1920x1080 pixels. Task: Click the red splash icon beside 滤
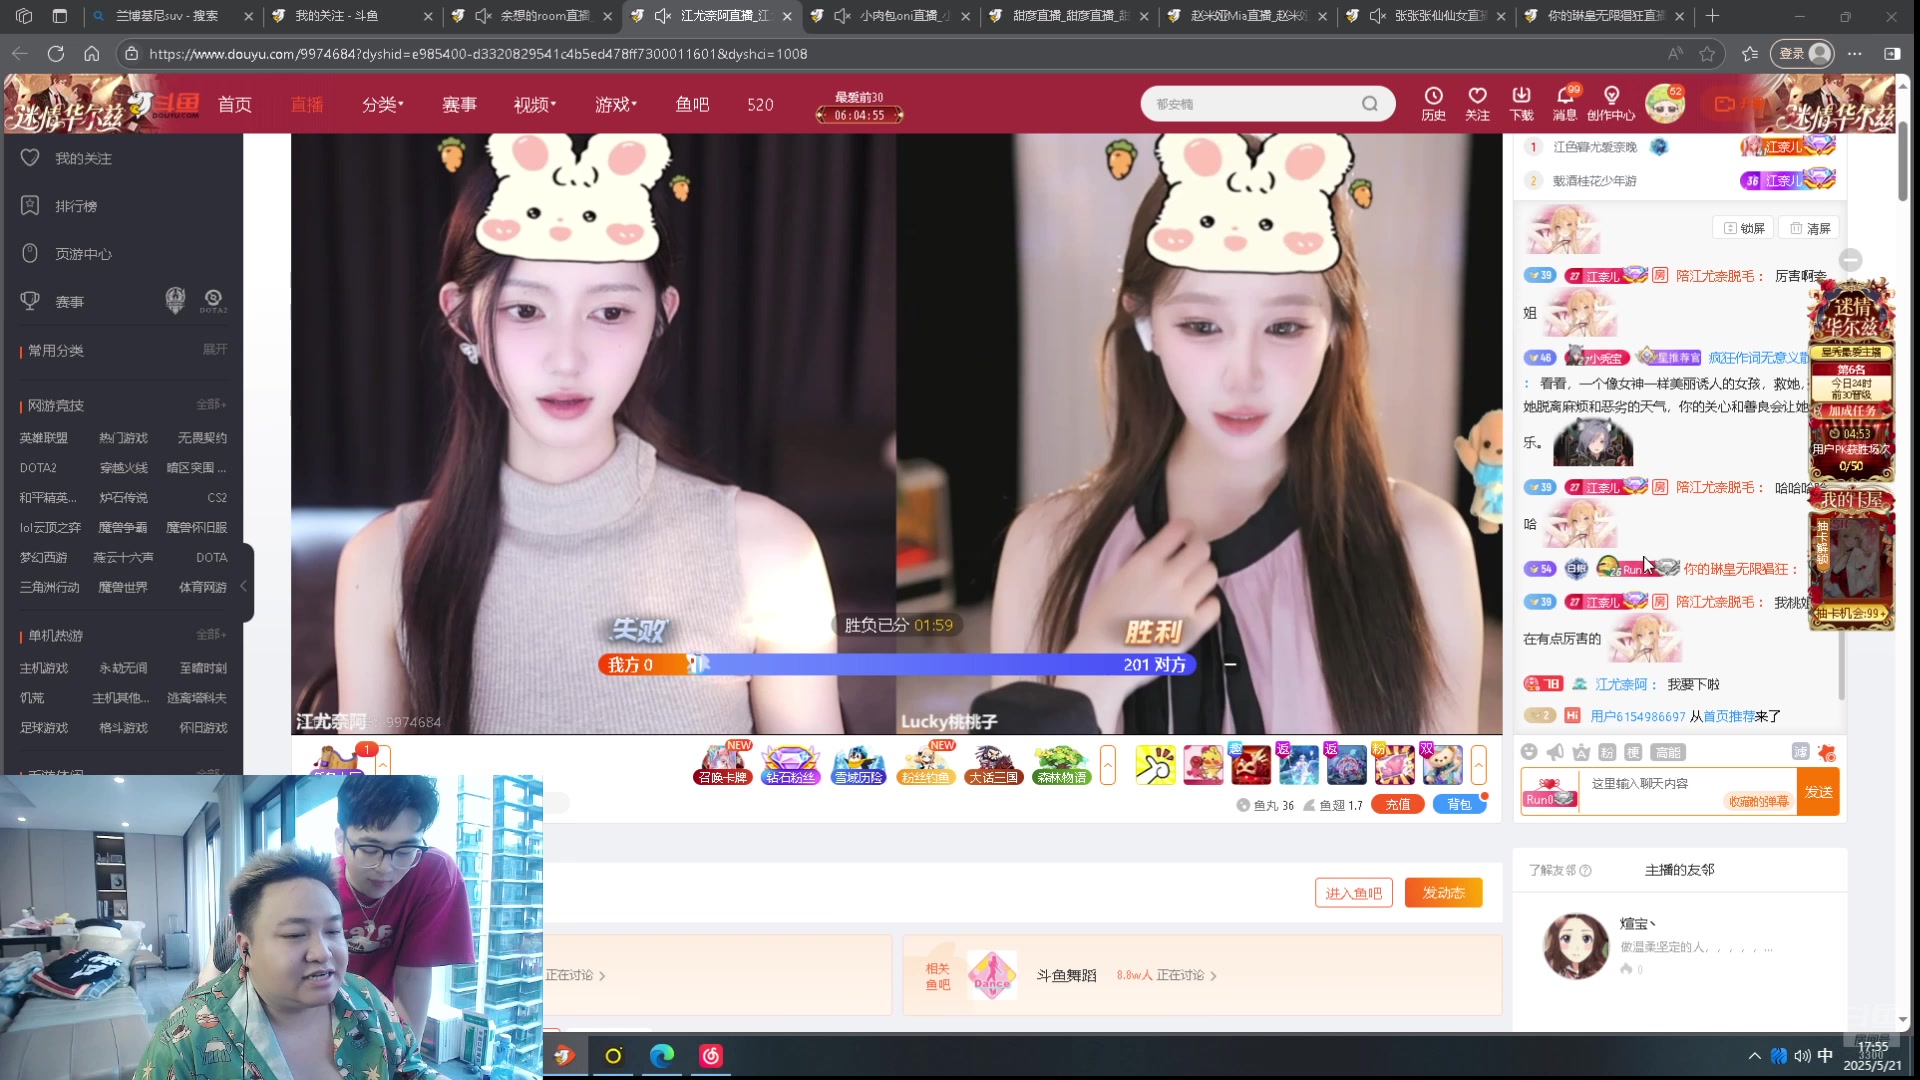[1827, 752]
